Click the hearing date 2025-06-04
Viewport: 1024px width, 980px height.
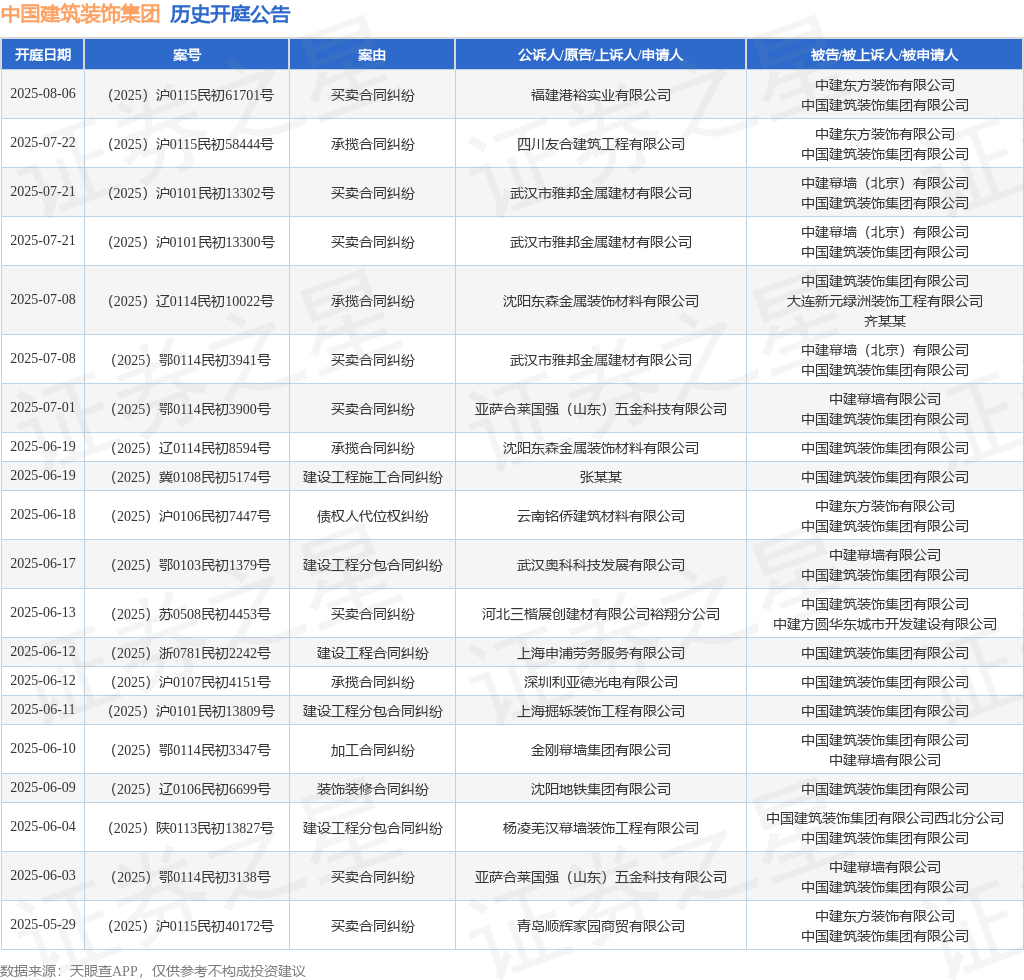pyautogui.click(x=43, y=827)
